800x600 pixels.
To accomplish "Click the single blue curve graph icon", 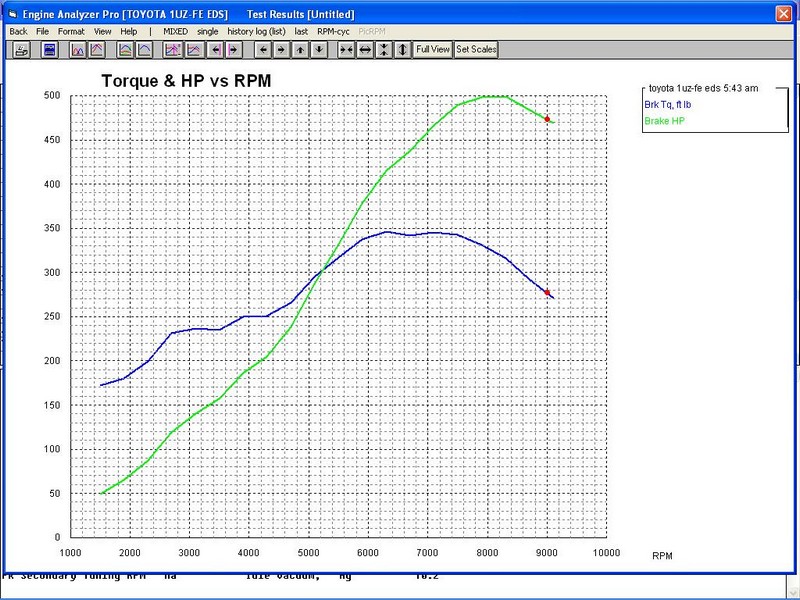I will (144, 49).
